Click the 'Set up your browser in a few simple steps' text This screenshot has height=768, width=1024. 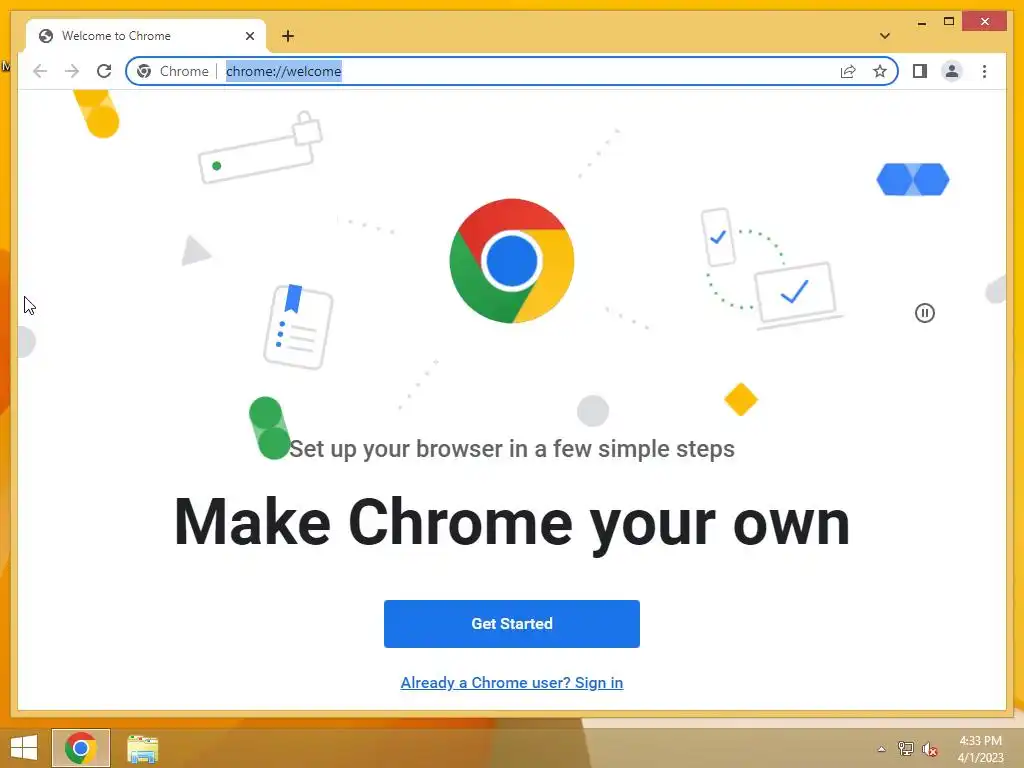(512, 449)
